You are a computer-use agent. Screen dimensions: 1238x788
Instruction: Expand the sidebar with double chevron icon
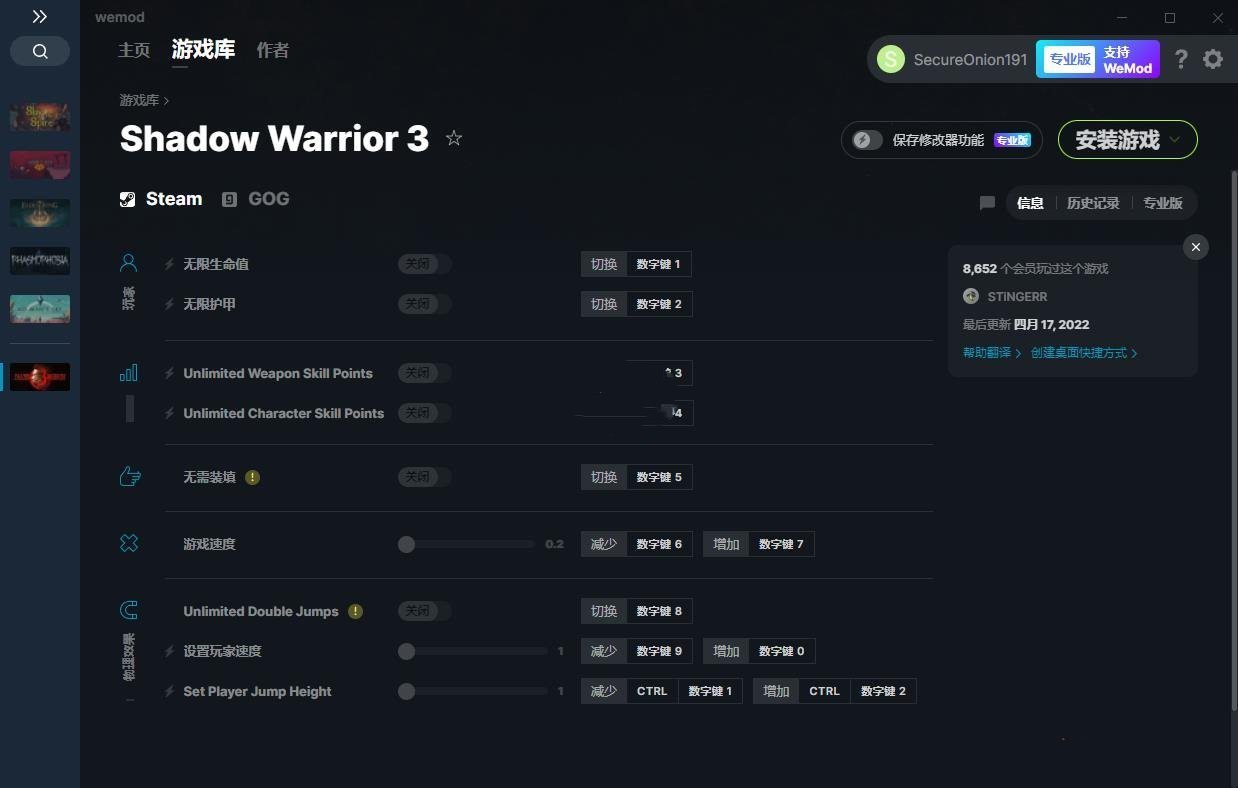coord(40,17)
